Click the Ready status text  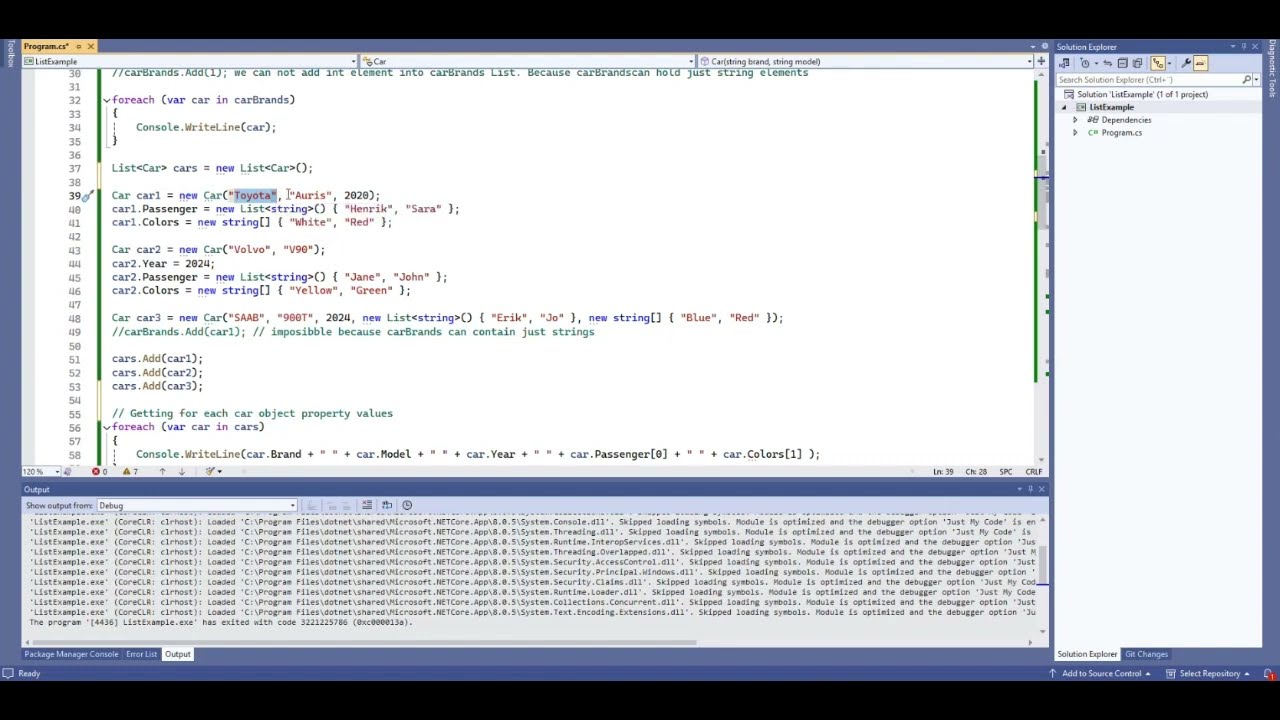[x=29, y=673]
